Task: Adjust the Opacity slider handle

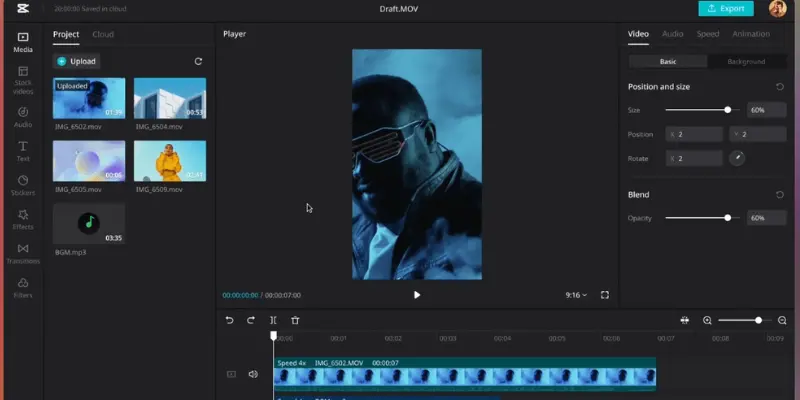Action: [x=727, y=217]
